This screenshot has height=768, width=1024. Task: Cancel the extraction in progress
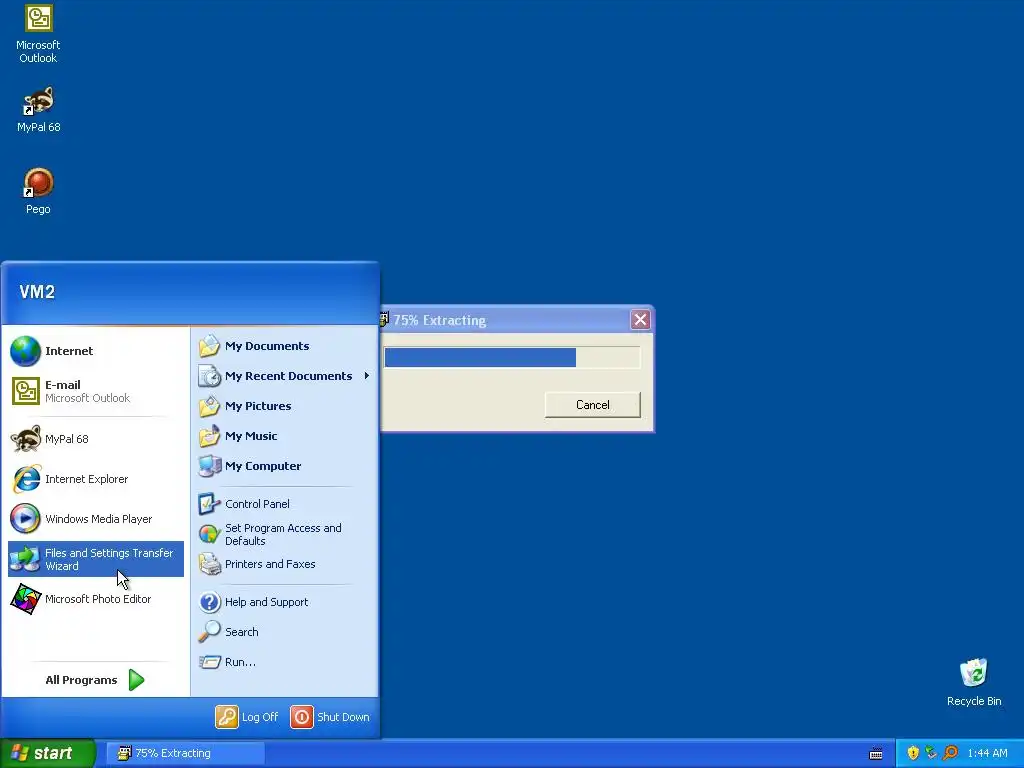click(x=592, y=405)
